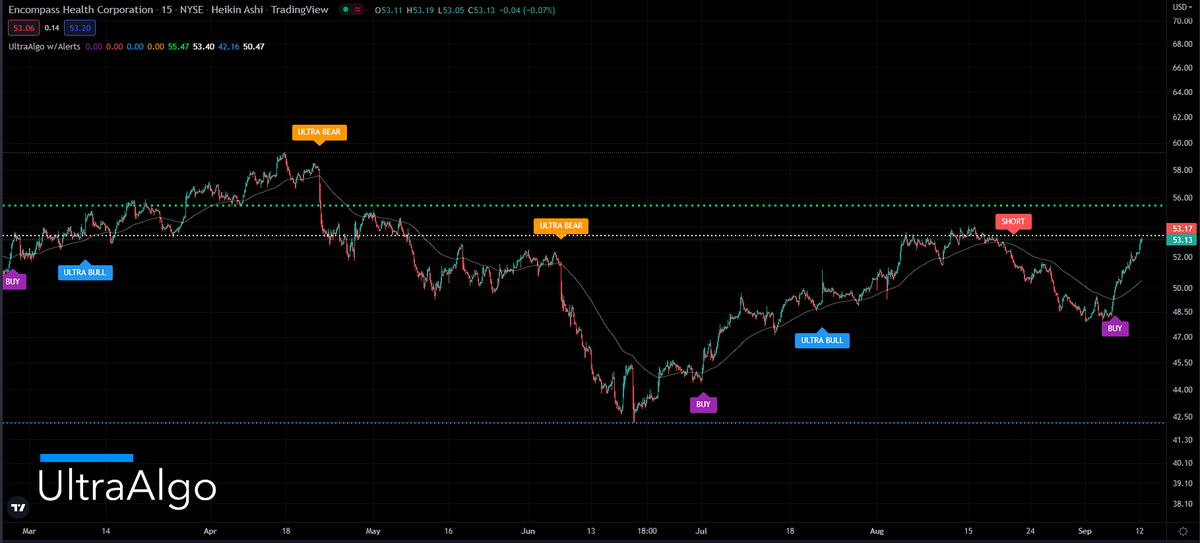The image size is (1200, 543).
Task: Click the SHORT signal label
Action: pos(1013,221)
